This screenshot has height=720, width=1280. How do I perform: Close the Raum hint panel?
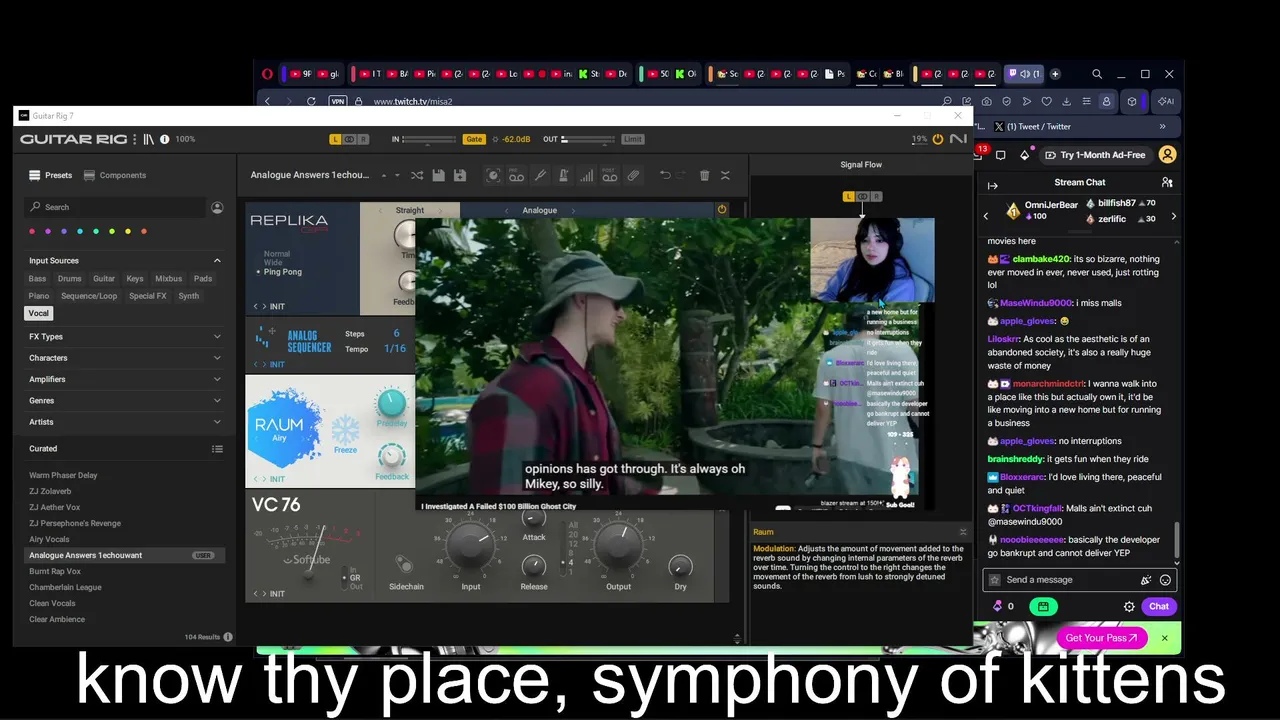[x=963, y=532]
